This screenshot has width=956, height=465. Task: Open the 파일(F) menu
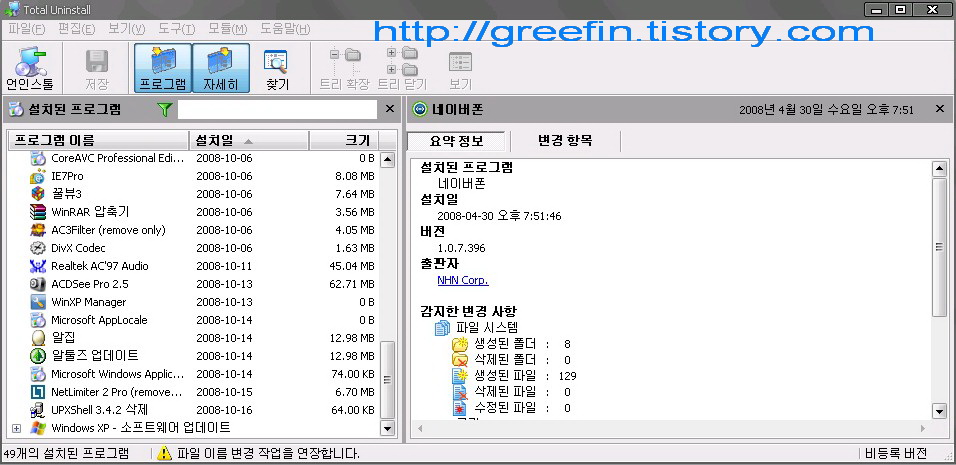click(27, 29)
